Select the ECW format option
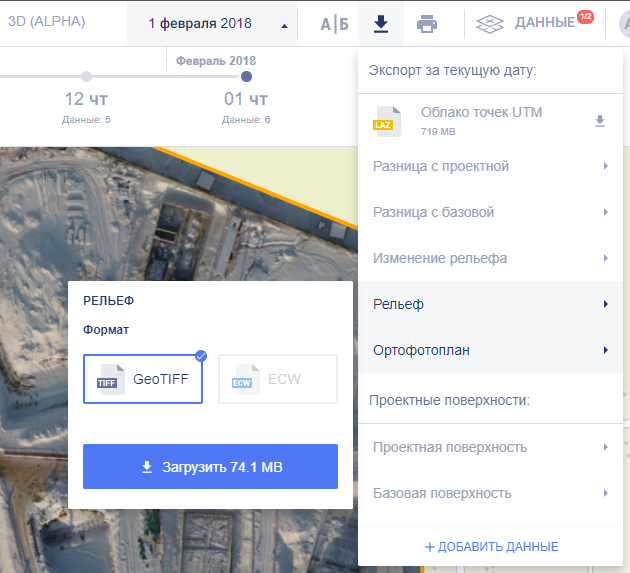630x573 pixels. [278, 379]
